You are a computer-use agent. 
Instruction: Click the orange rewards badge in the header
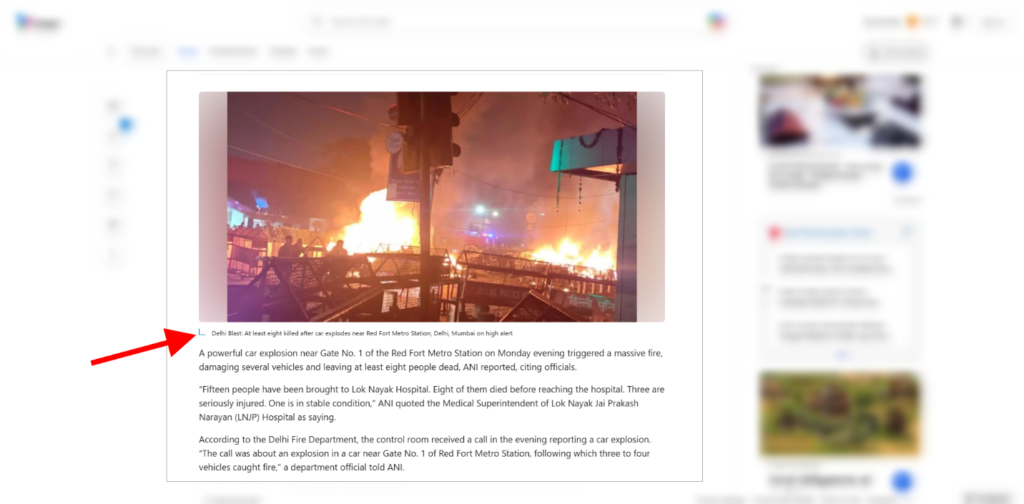coord(912,22)
